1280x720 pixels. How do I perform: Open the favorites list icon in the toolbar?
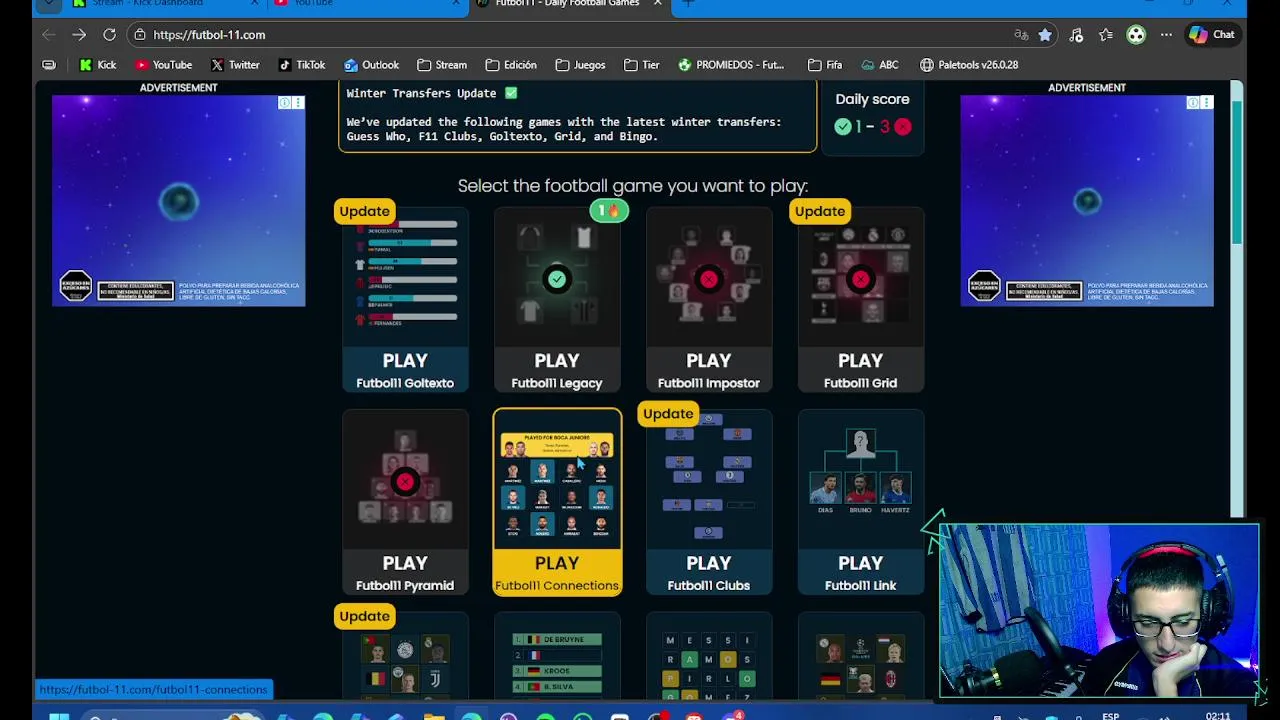click(x=1106, y=35)
